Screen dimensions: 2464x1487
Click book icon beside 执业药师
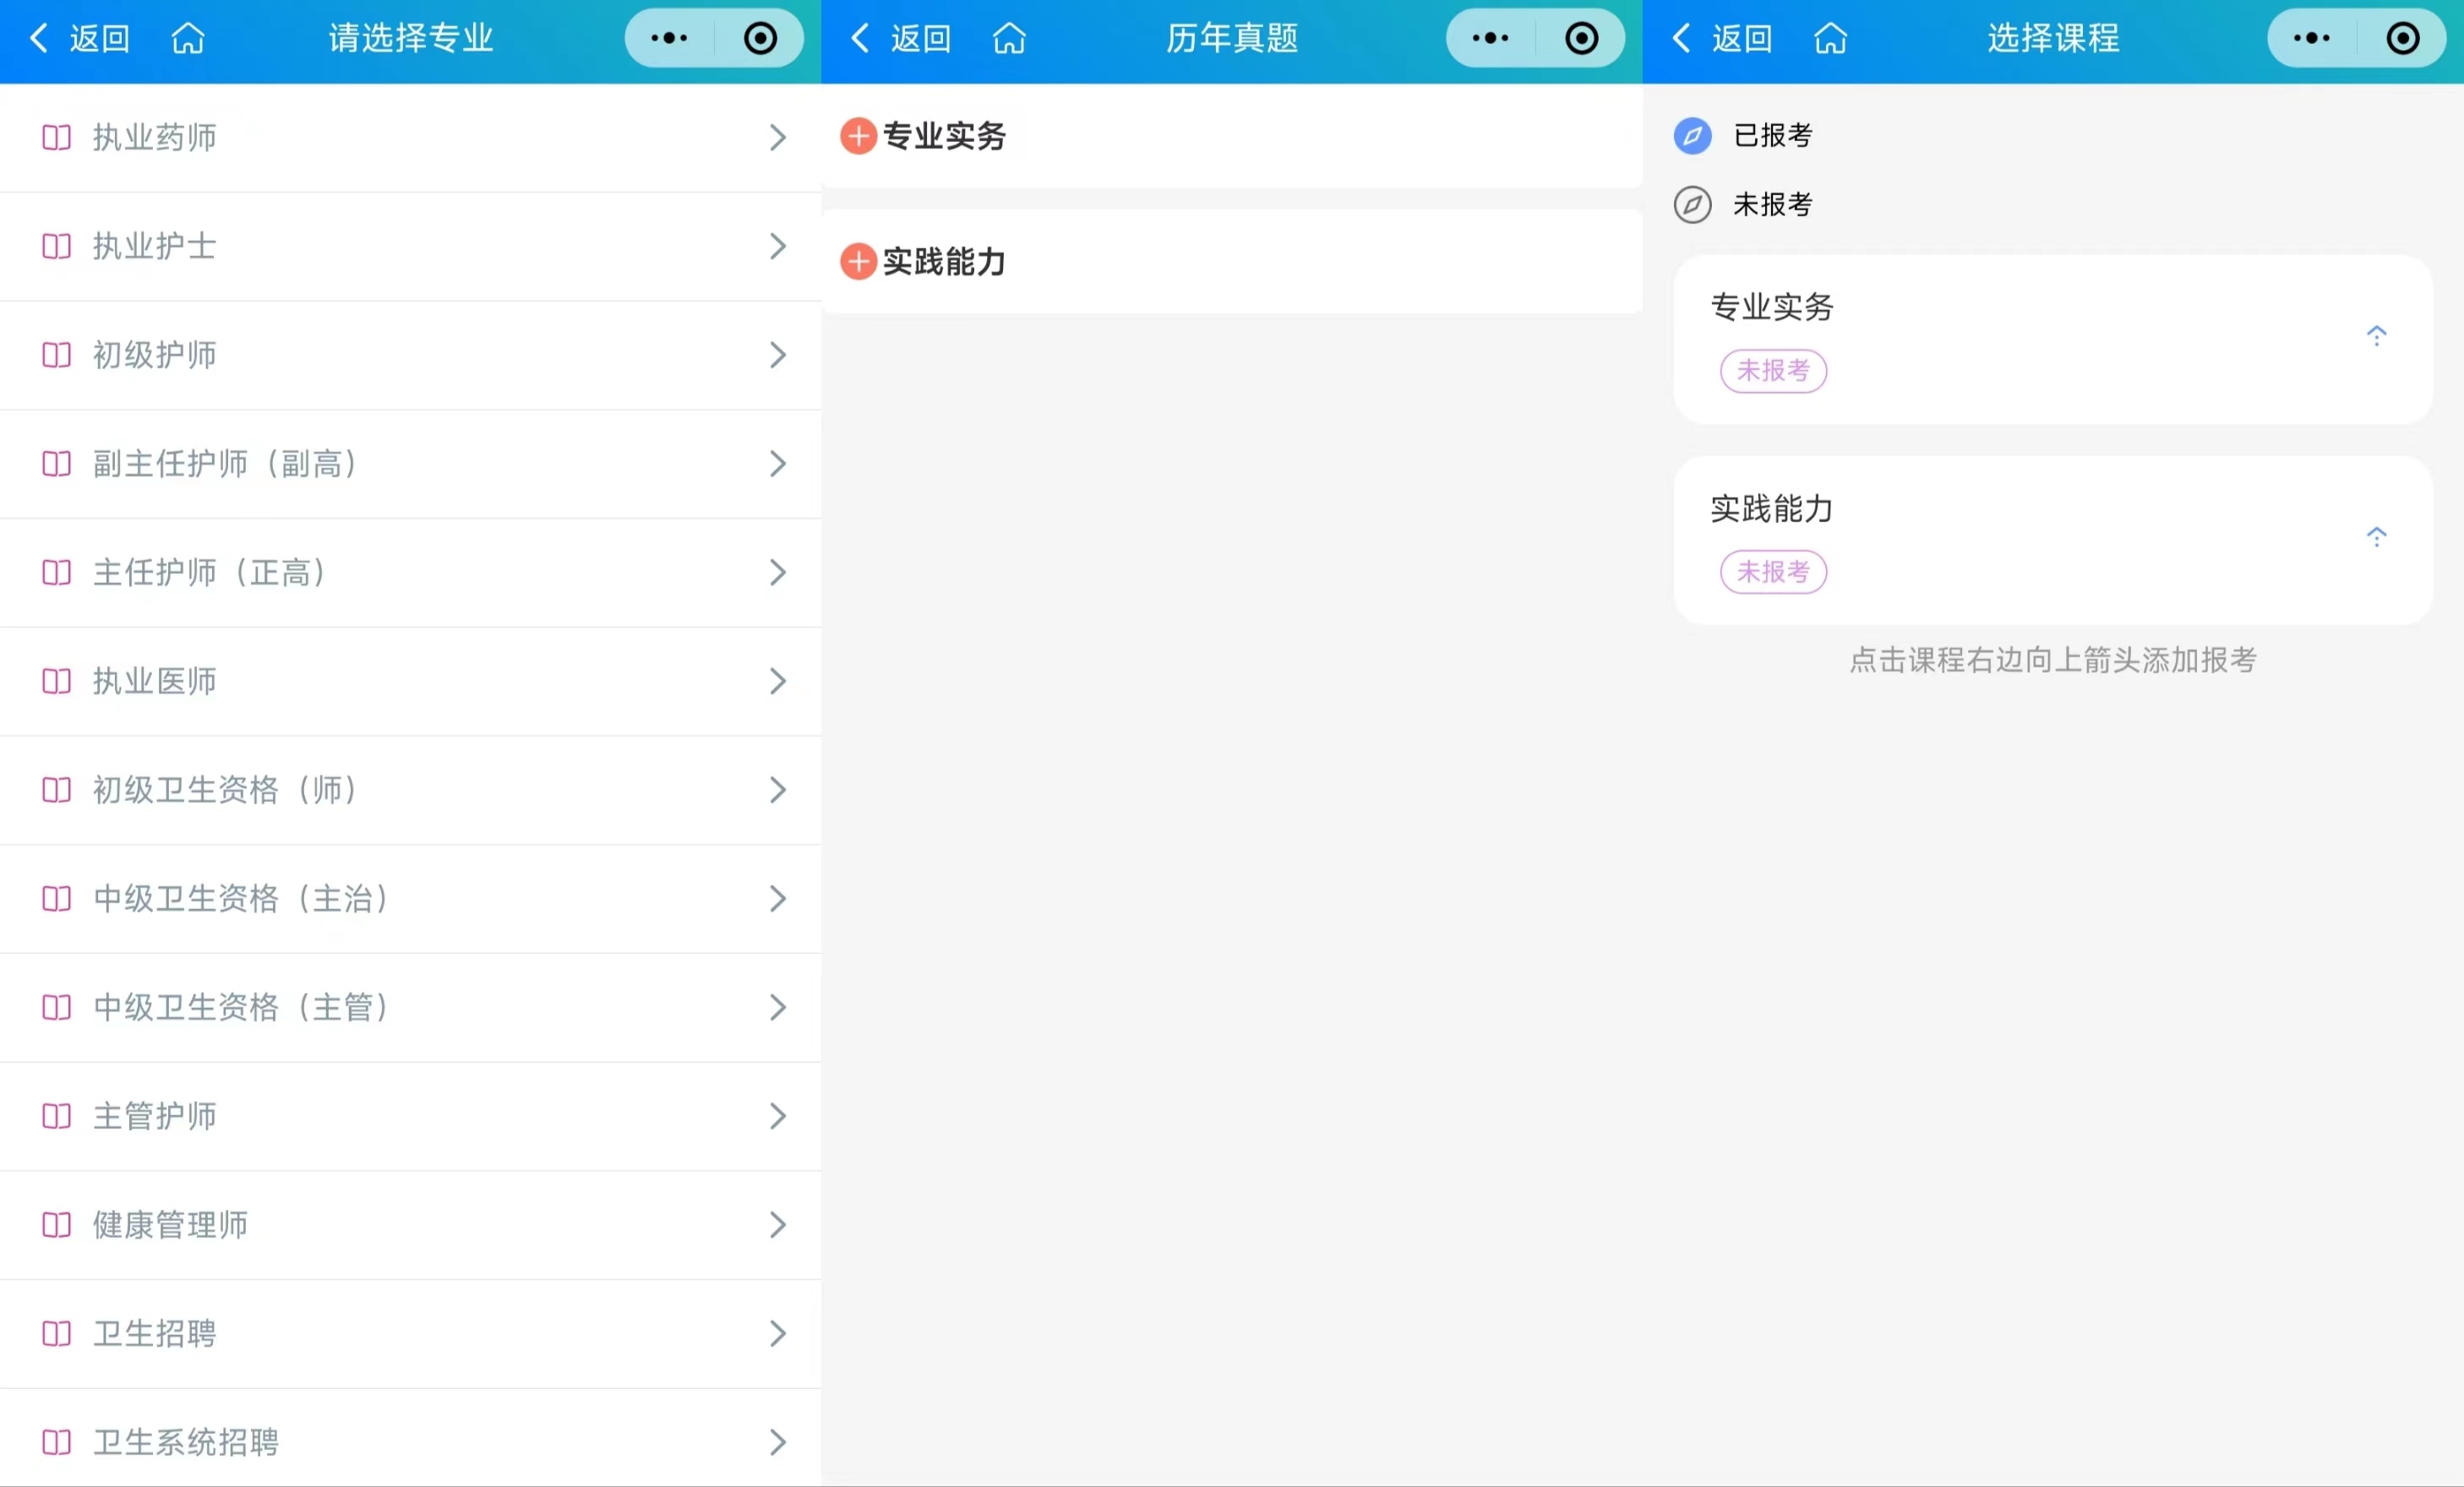[x=57, y=137]
